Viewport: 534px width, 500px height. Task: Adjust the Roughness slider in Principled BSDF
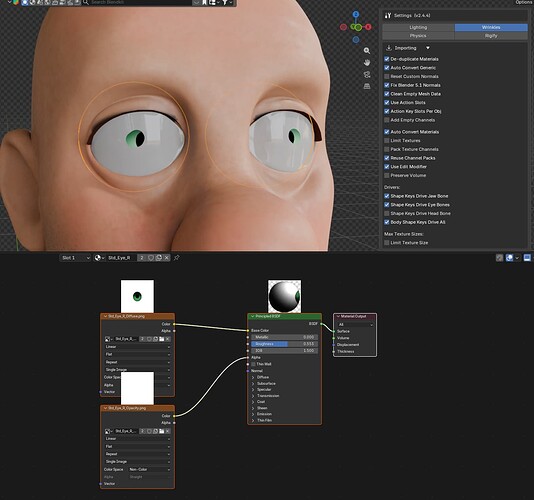click(x=284, y=344)
